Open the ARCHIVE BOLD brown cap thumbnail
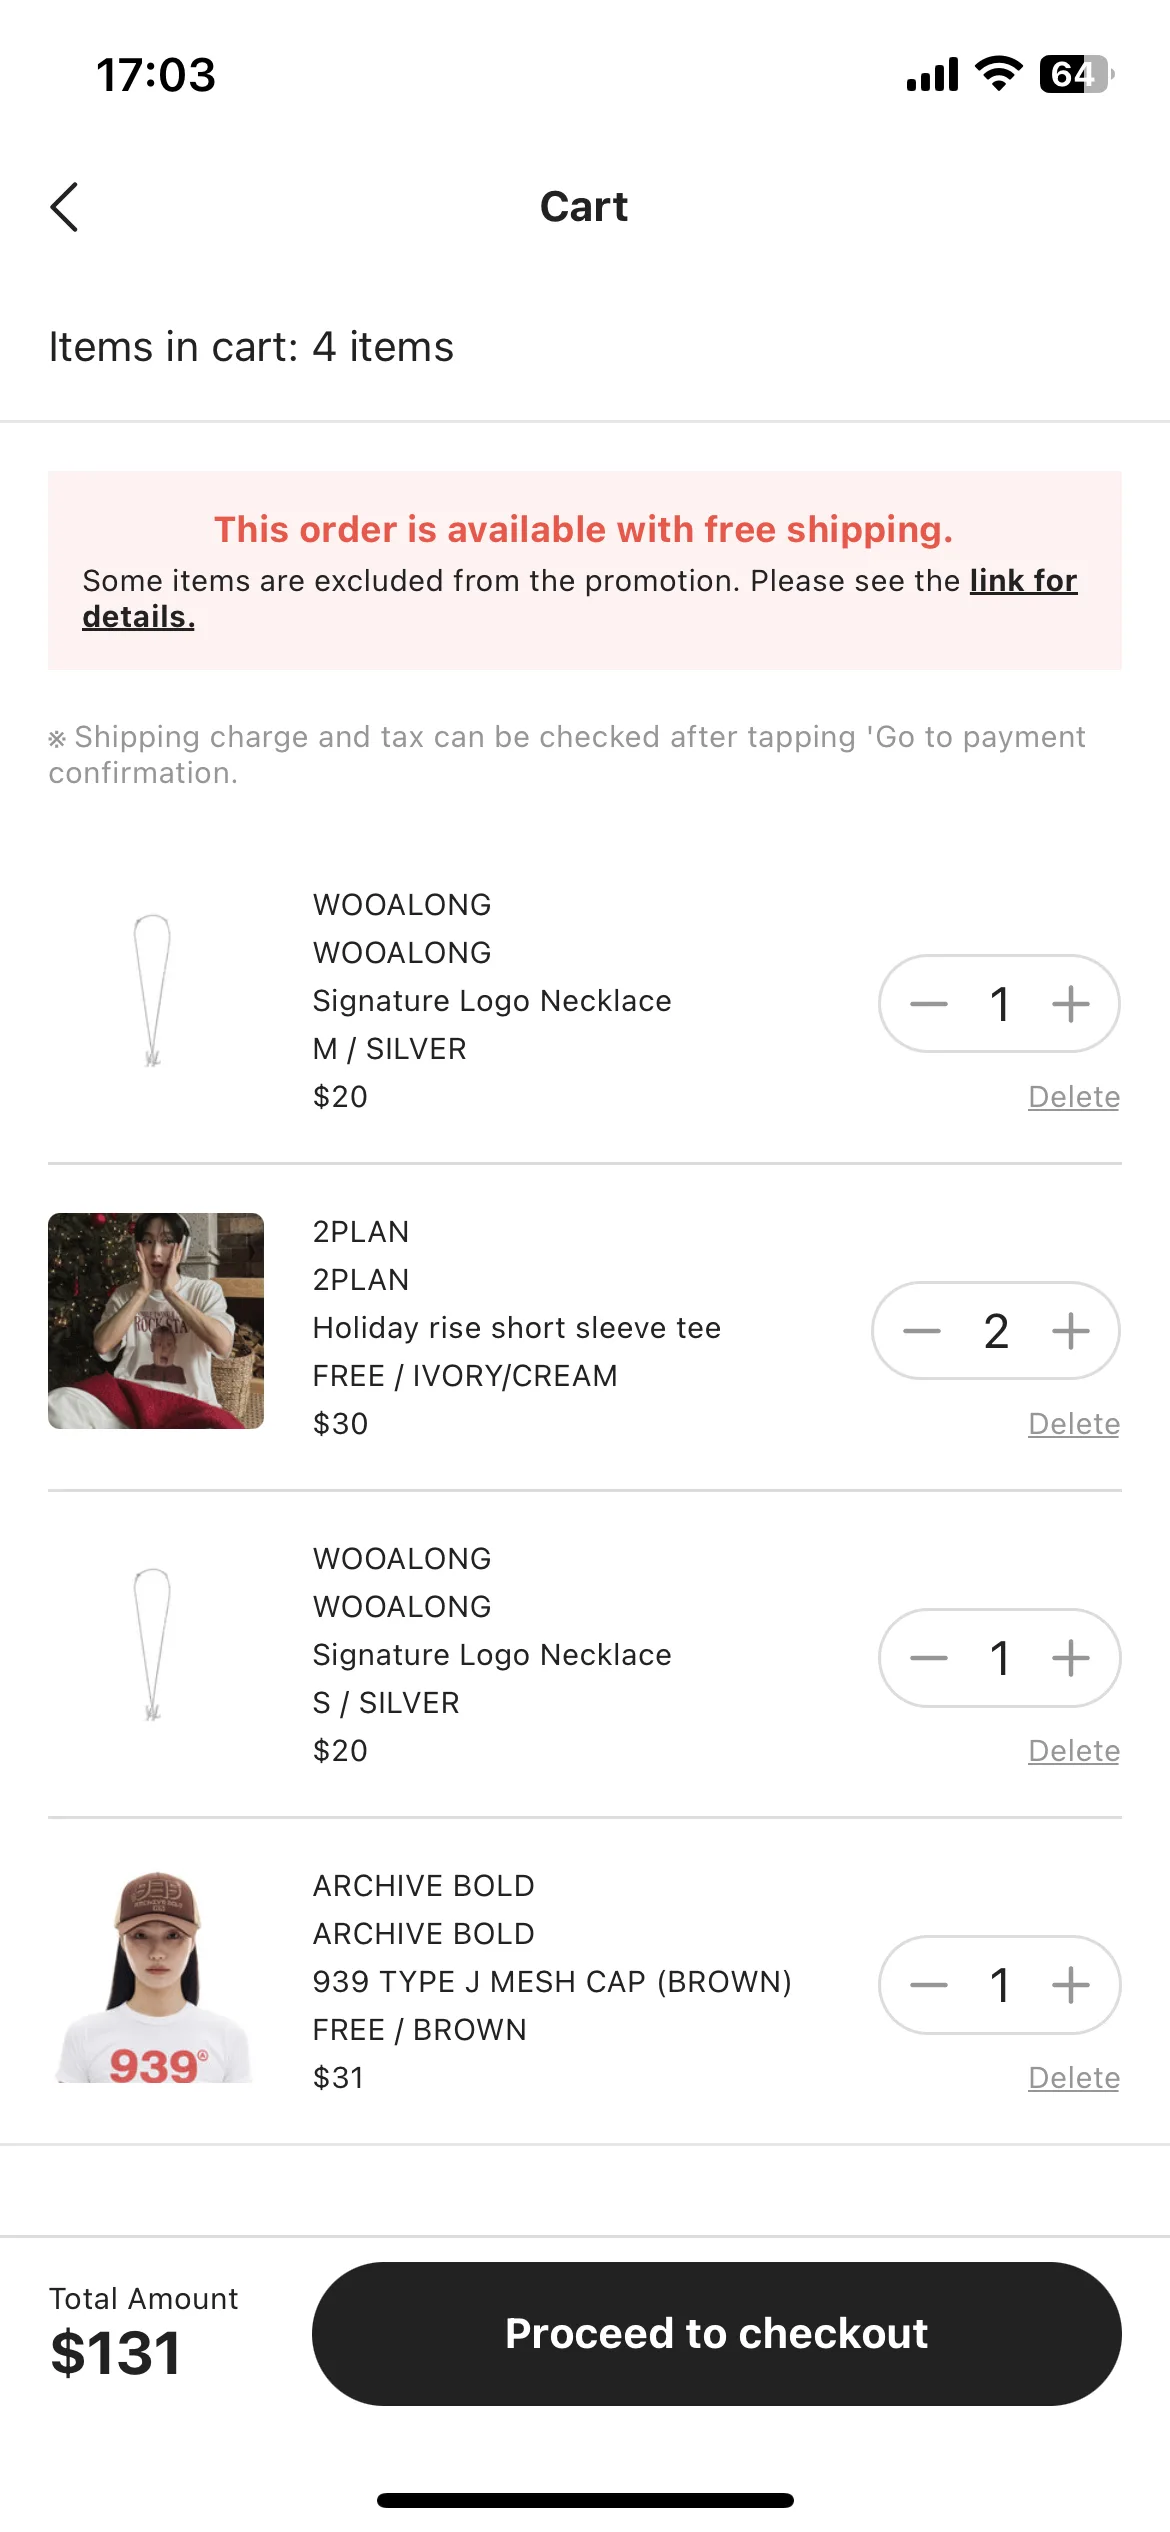This screenshot has height=2532, width=1170. [156, 1975]
